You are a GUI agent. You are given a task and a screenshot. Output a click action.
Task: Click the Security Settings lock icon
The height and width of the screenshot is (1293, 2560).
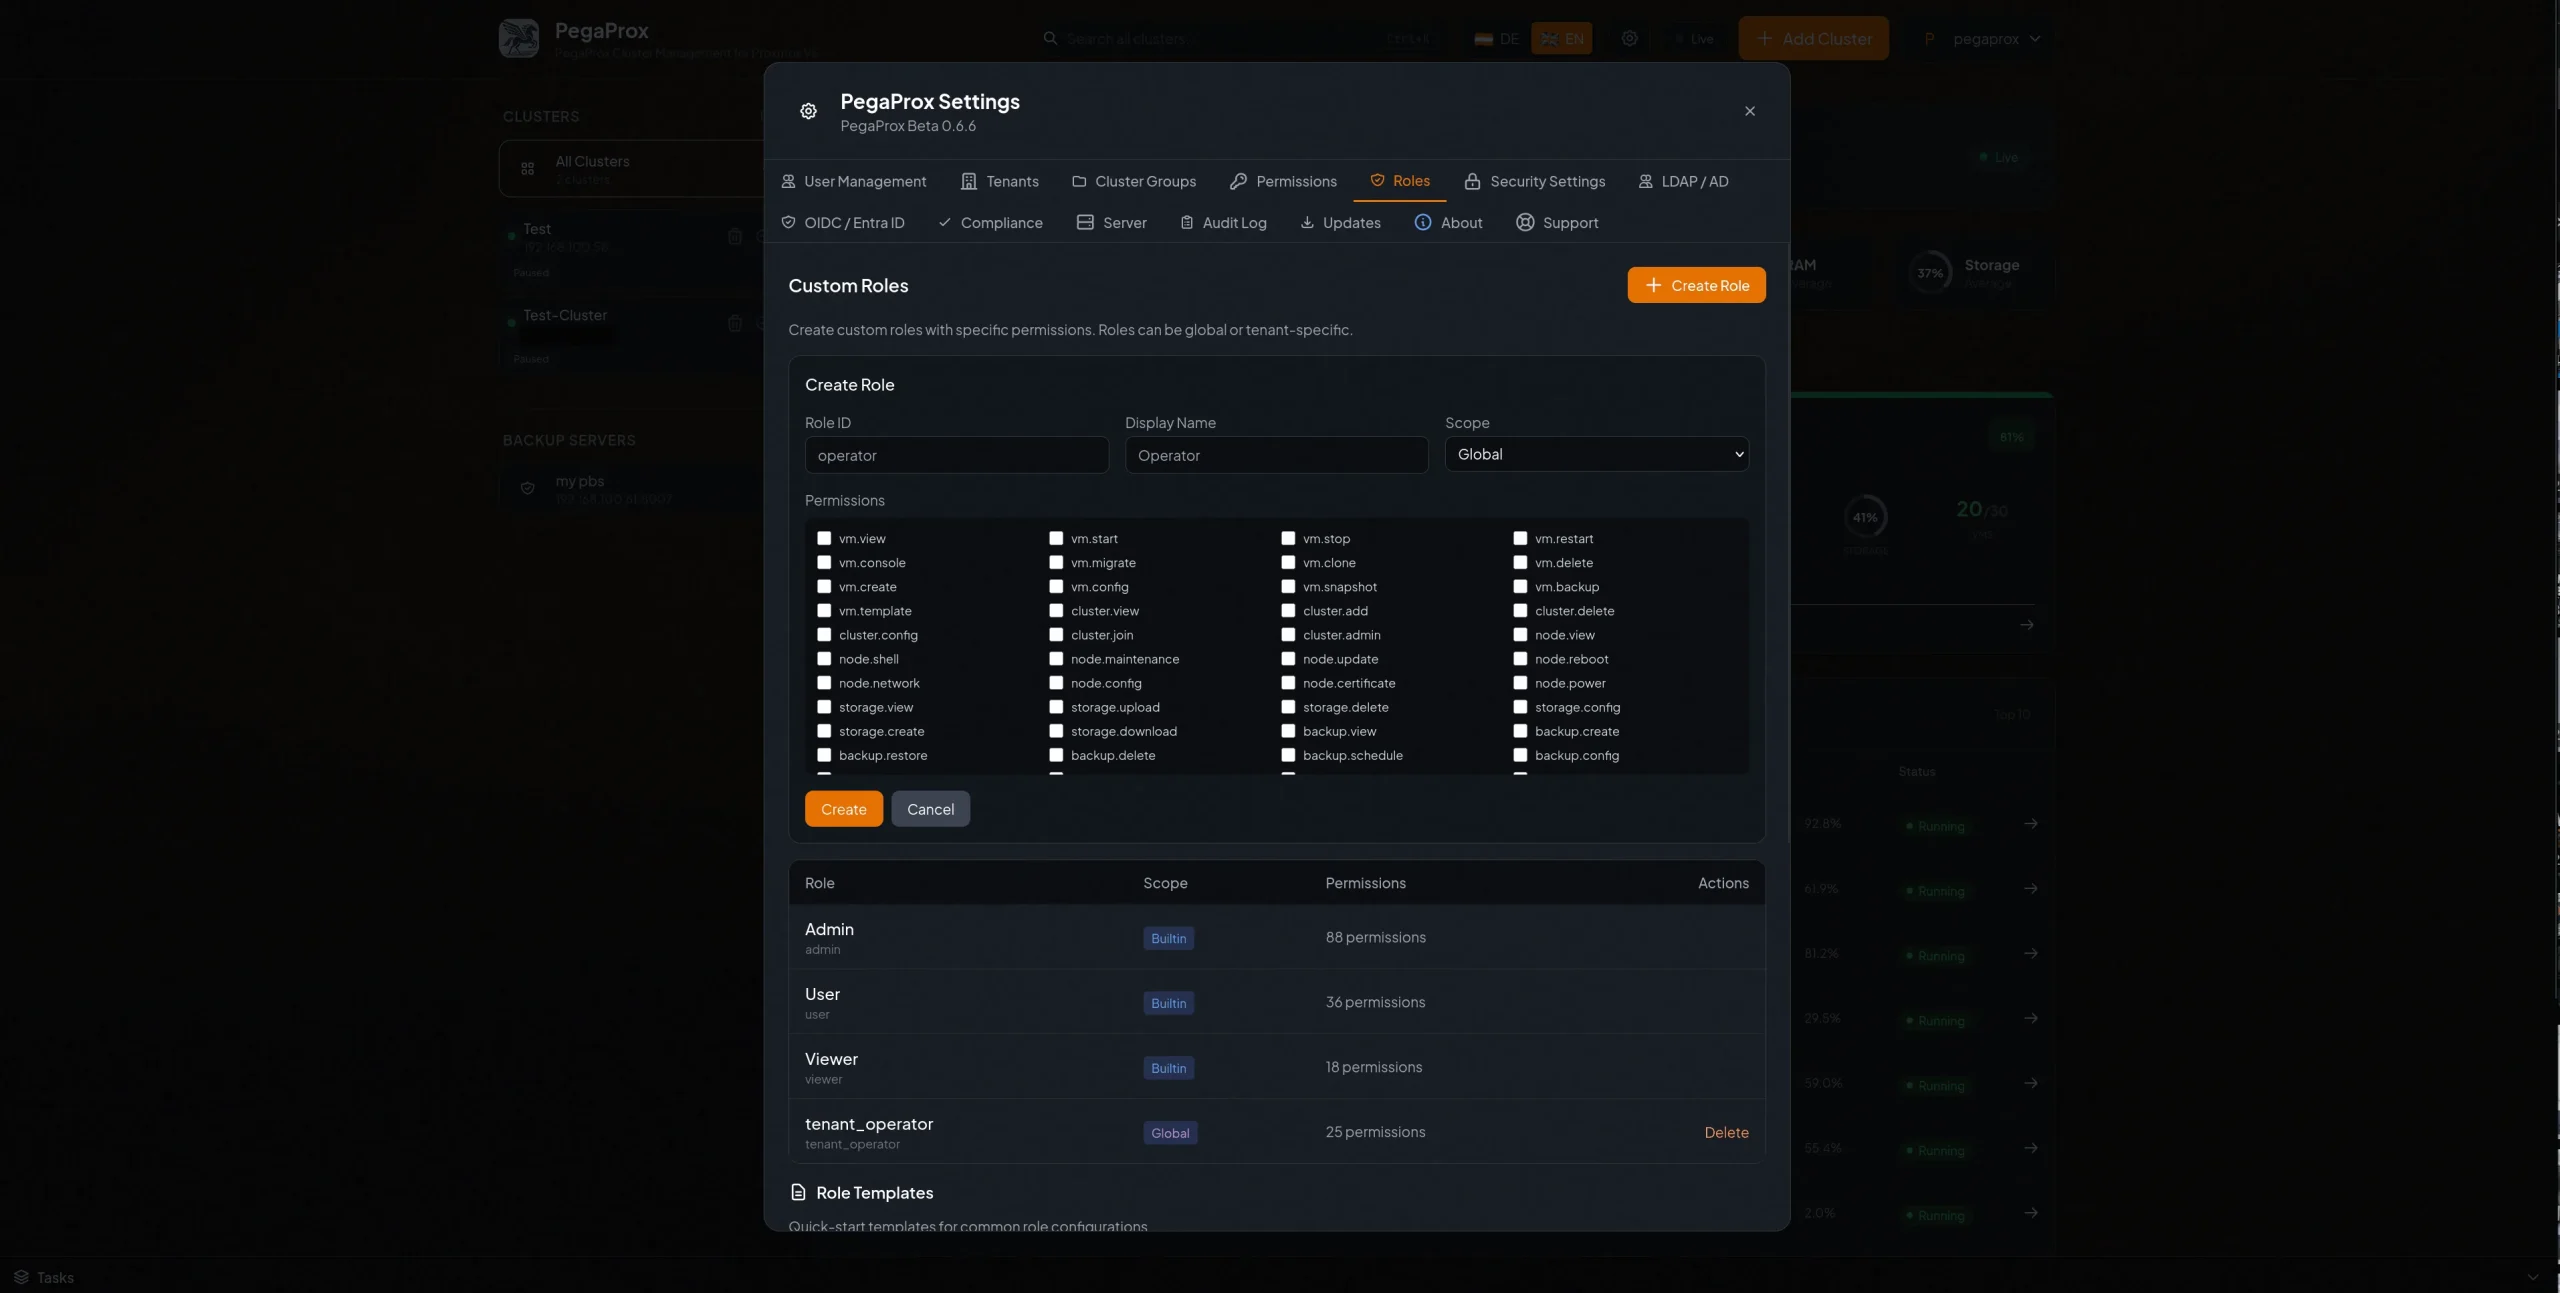(1472, 181)
